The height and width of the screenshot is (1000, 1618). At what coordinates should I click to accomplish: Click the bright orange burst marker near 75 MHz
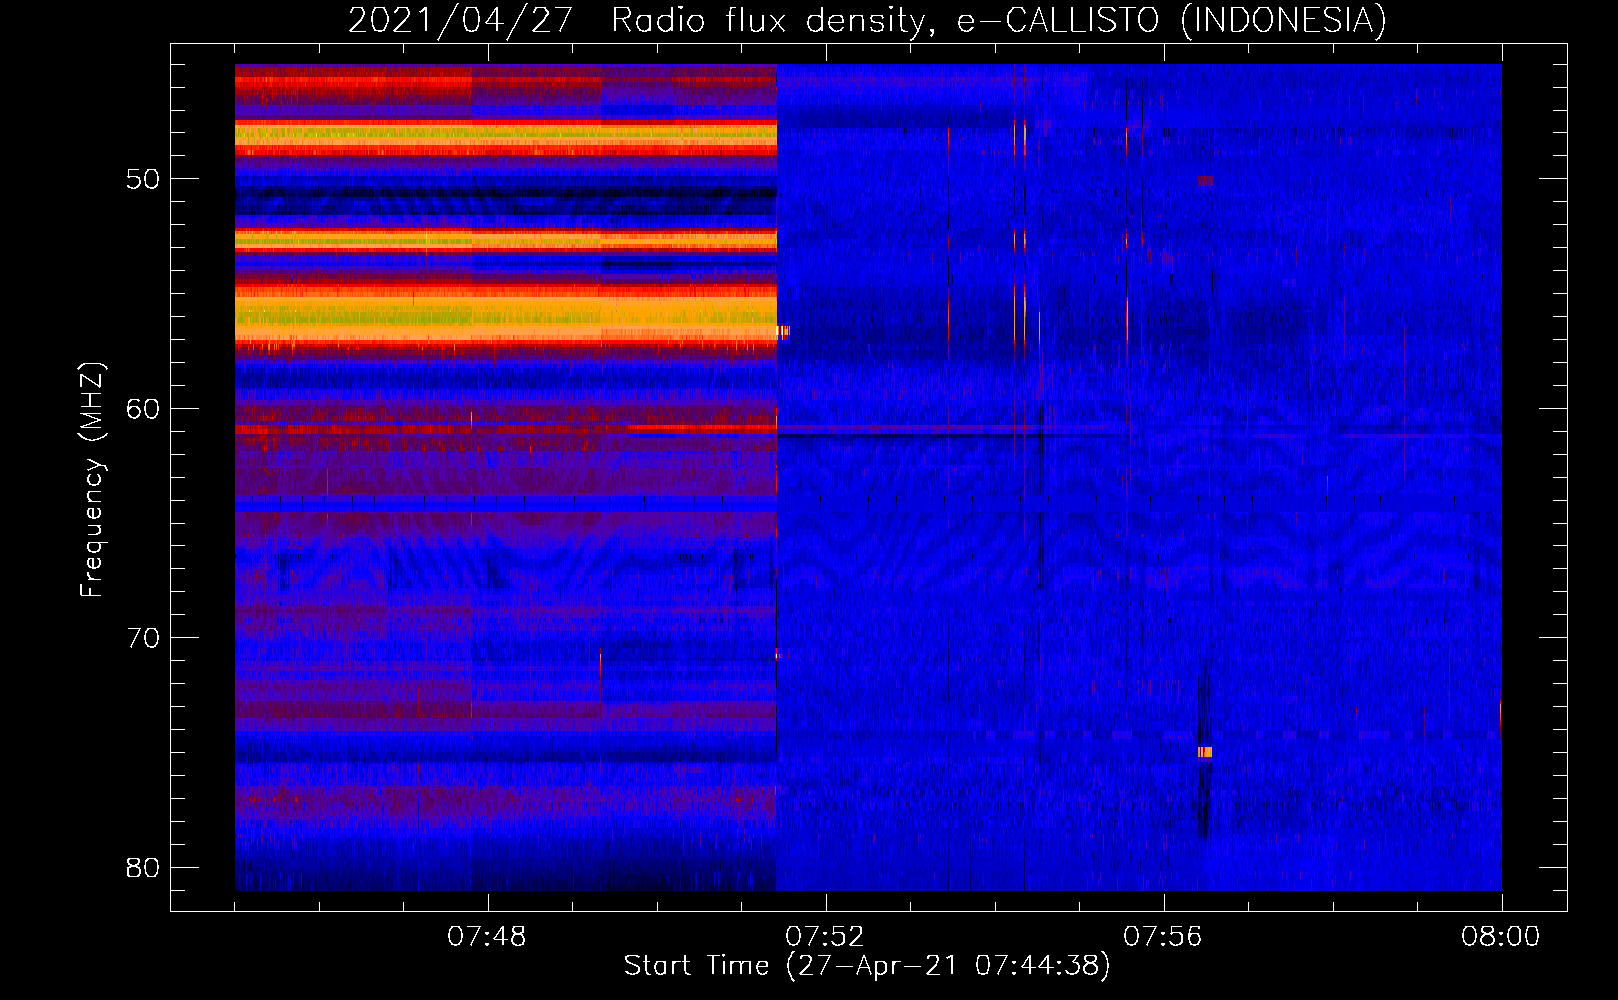click(x=1205, y=752)
